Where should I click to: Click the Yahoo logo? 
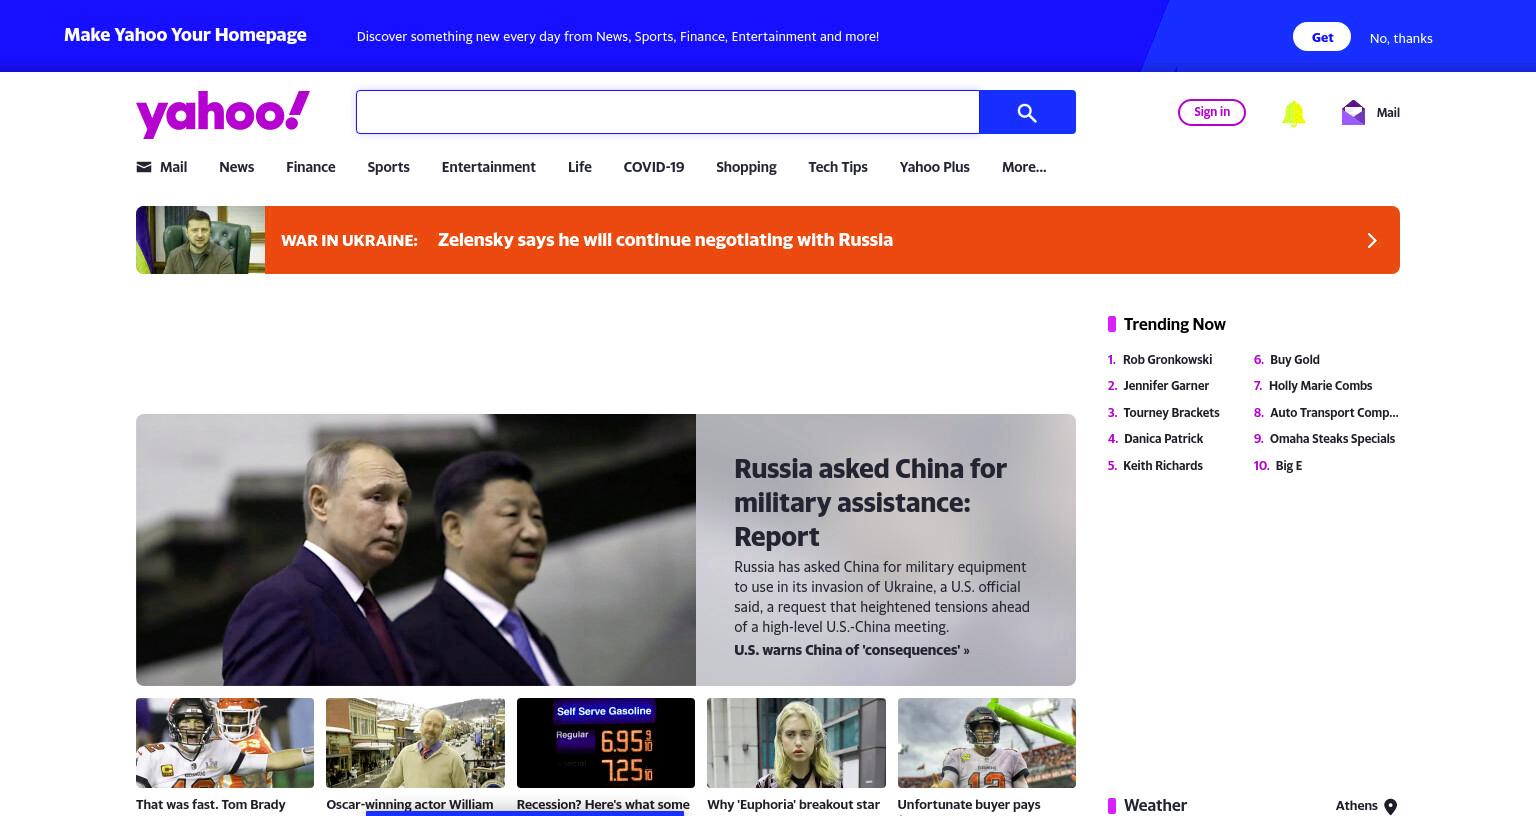223,114
